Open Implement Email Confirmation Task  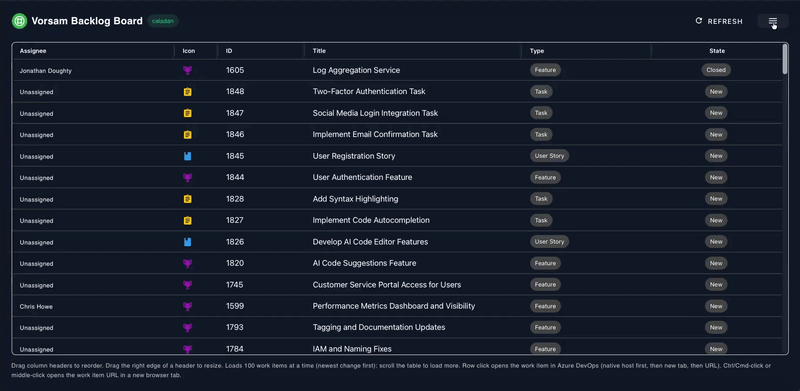click(375, 135)
